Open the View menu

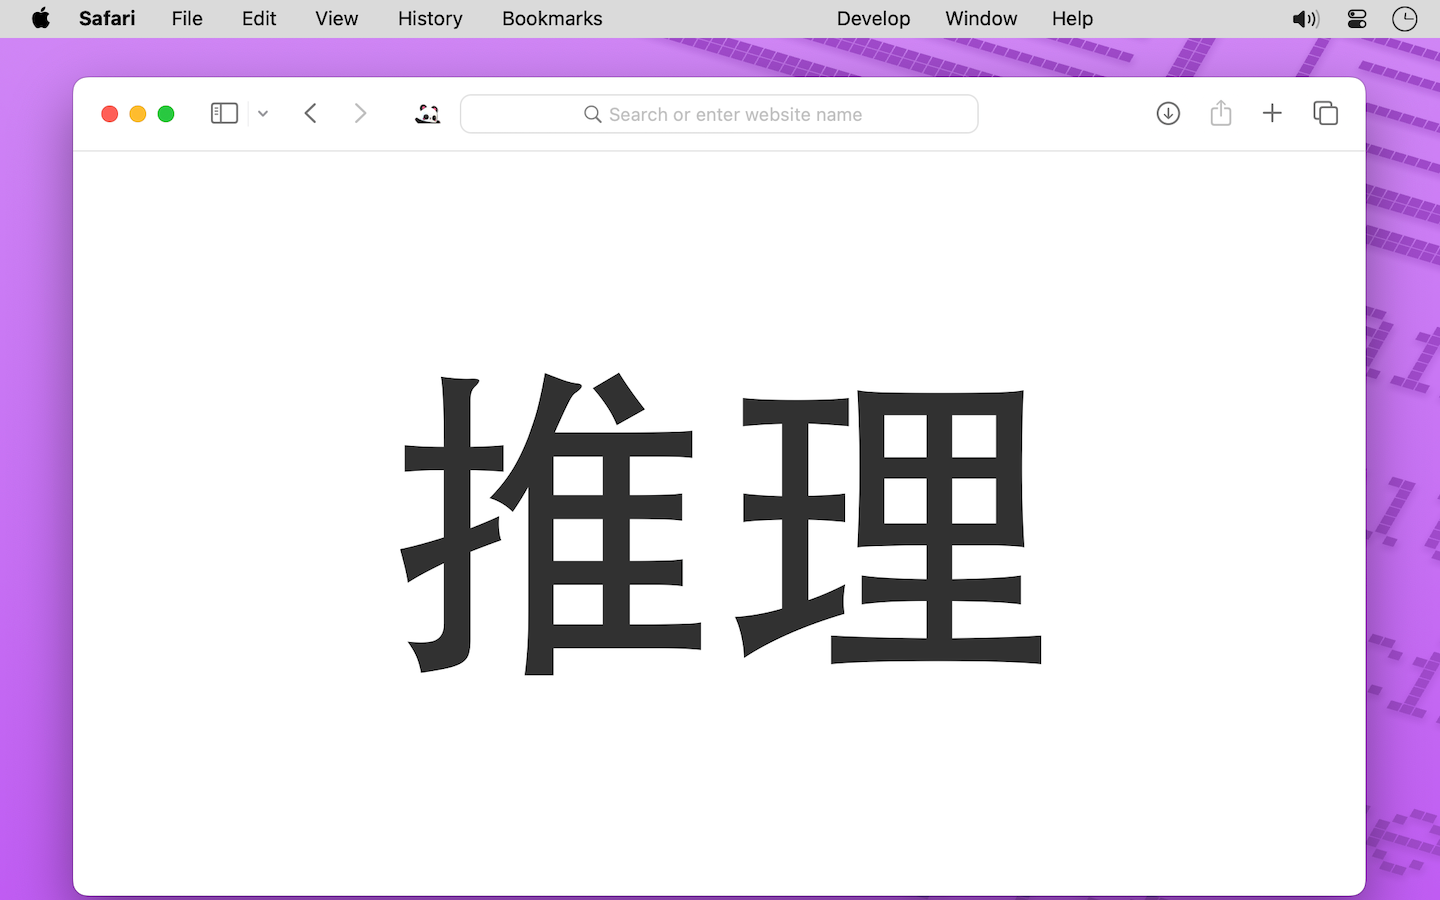point(336,18)
